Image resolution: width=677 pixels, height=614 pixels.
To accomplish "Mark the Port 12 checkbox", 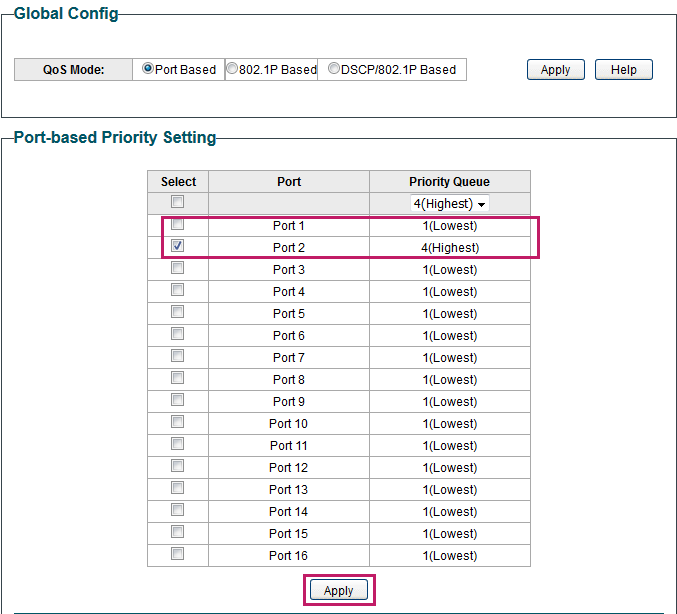I will pyautogui.click(x=178, y=466).
